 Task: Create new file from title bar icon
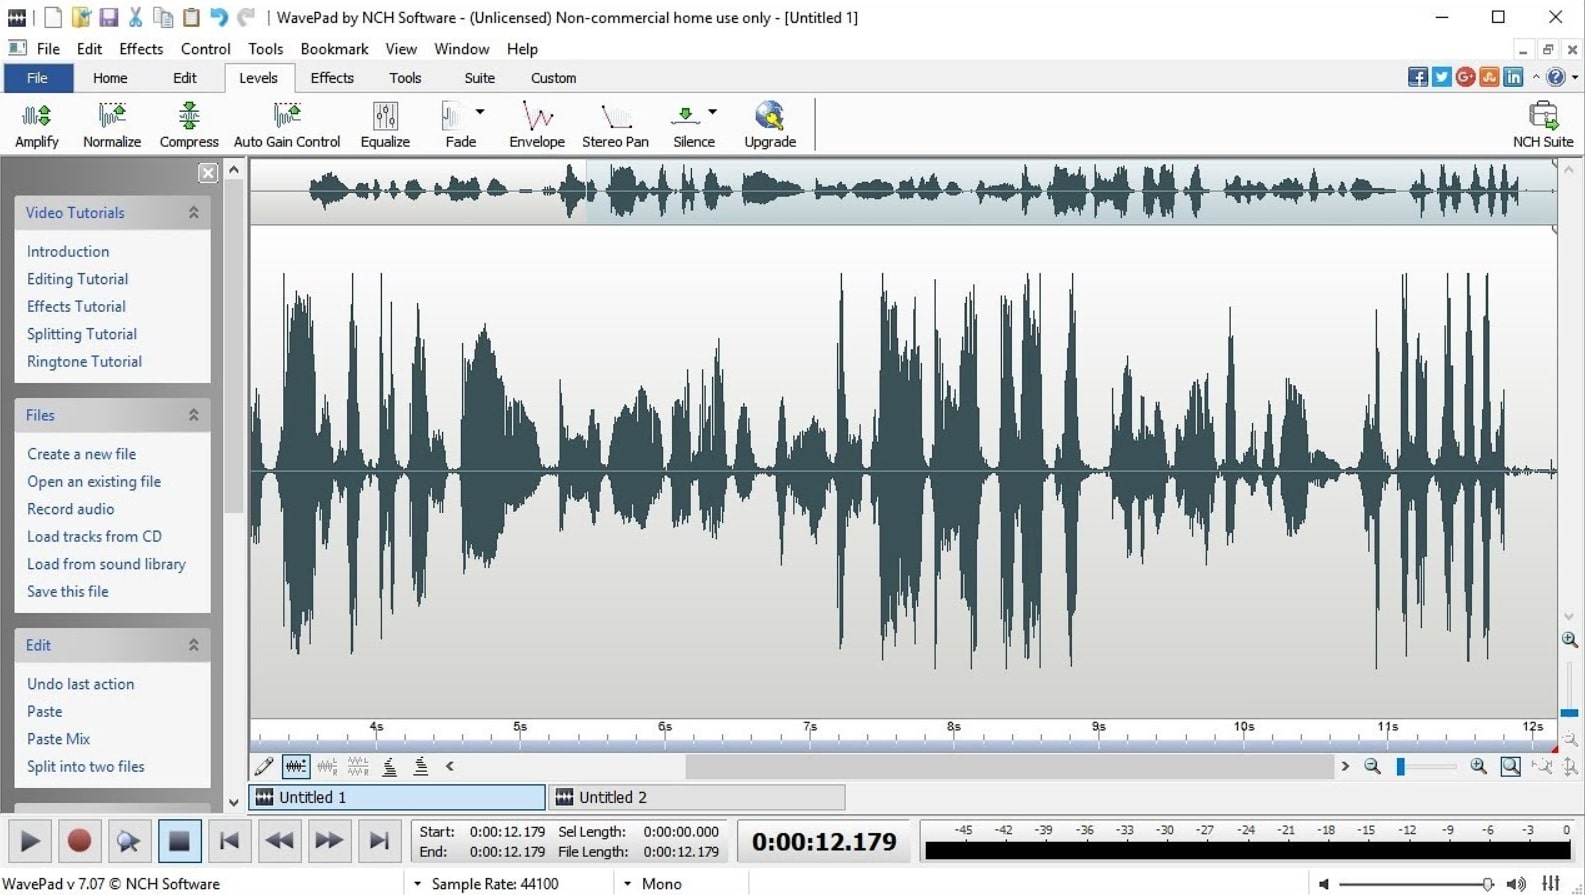[x=53, y=17]
